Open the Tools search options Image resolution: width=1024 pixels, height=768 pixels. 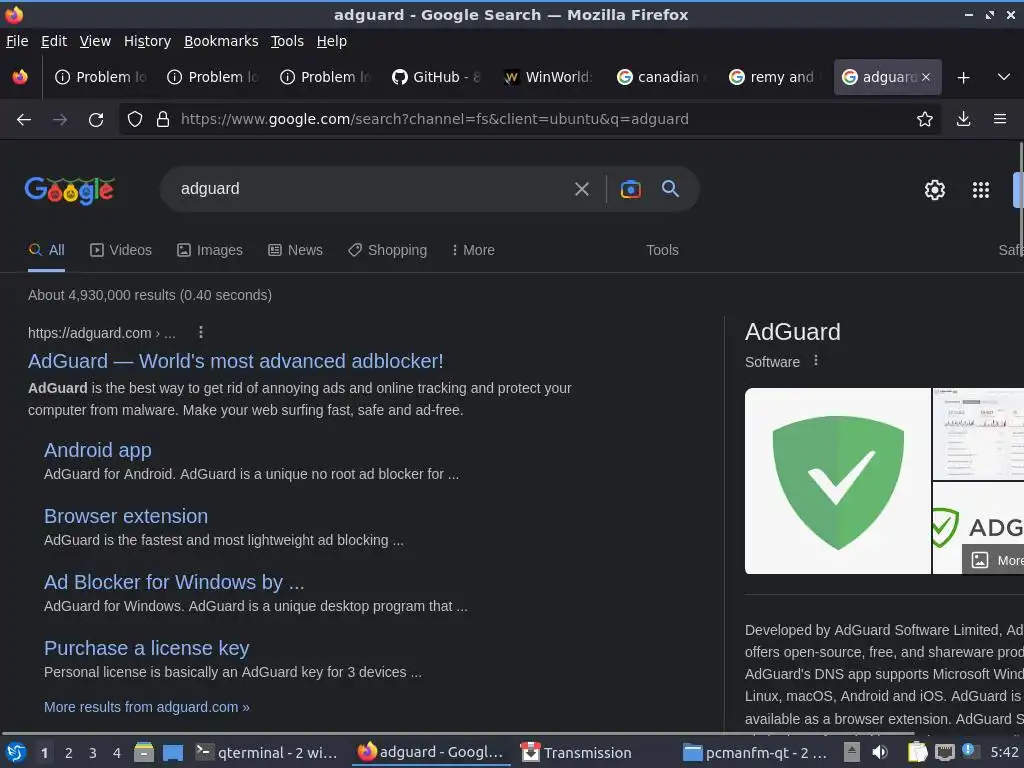(x=662, y=250)
